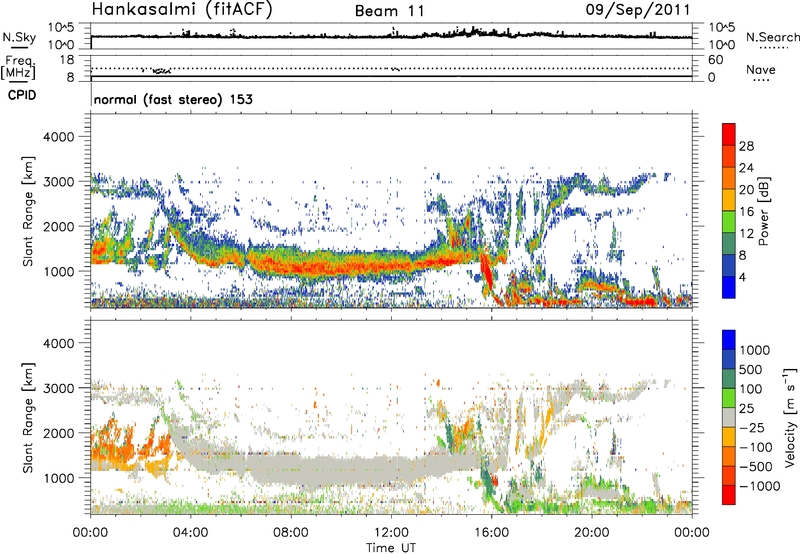Click the 04:00 time tick label
Viewport: 800px width, 554px height.
point(190,533)
